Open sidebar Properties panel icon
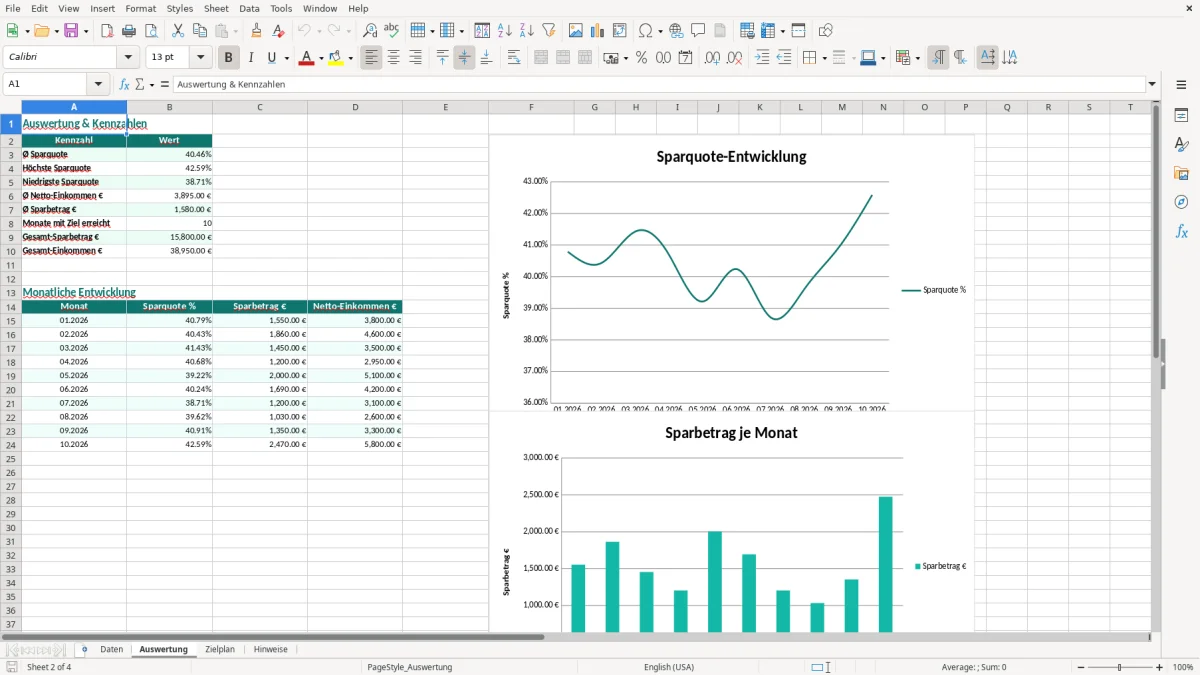The image size is (1200, 675). coord(1181,116)
